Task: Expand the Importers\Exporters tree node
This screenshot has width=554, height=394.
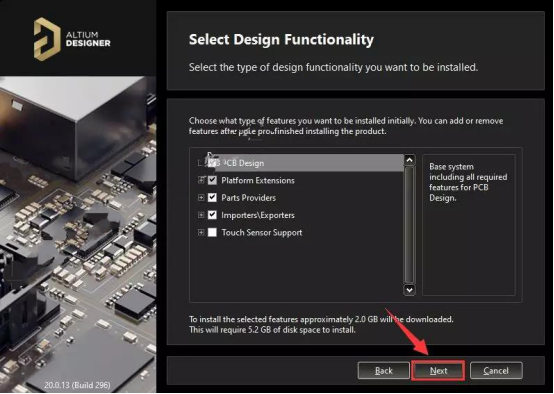Action: 201,215
